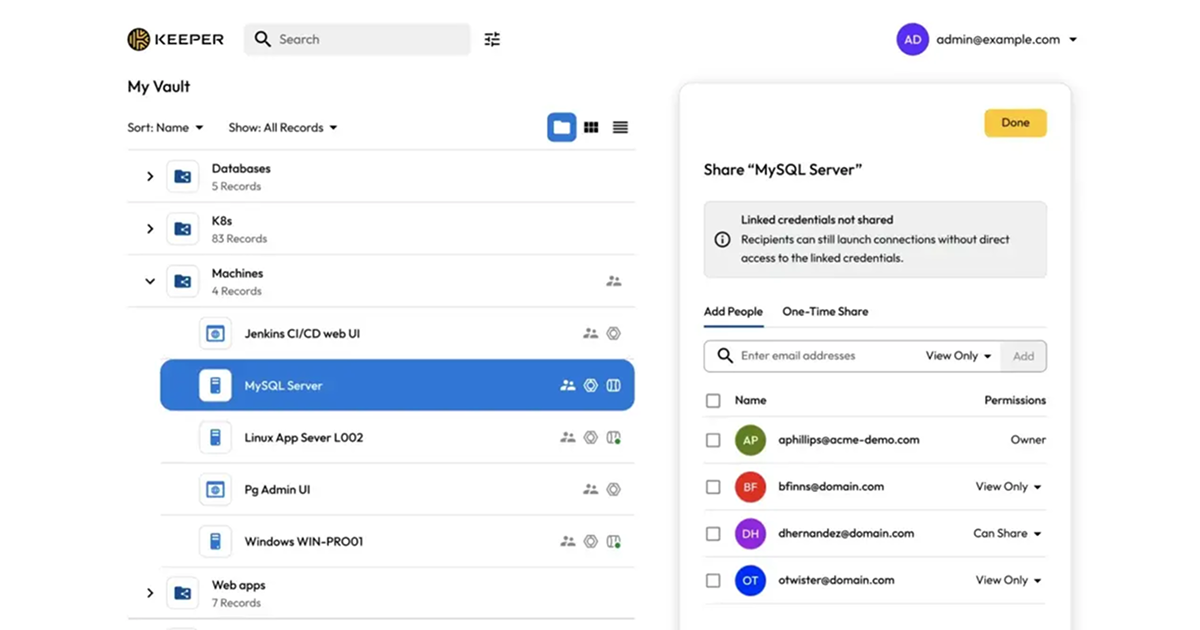Click the My Vault heading
1200x630 pixels.
[x=159, y=87]
